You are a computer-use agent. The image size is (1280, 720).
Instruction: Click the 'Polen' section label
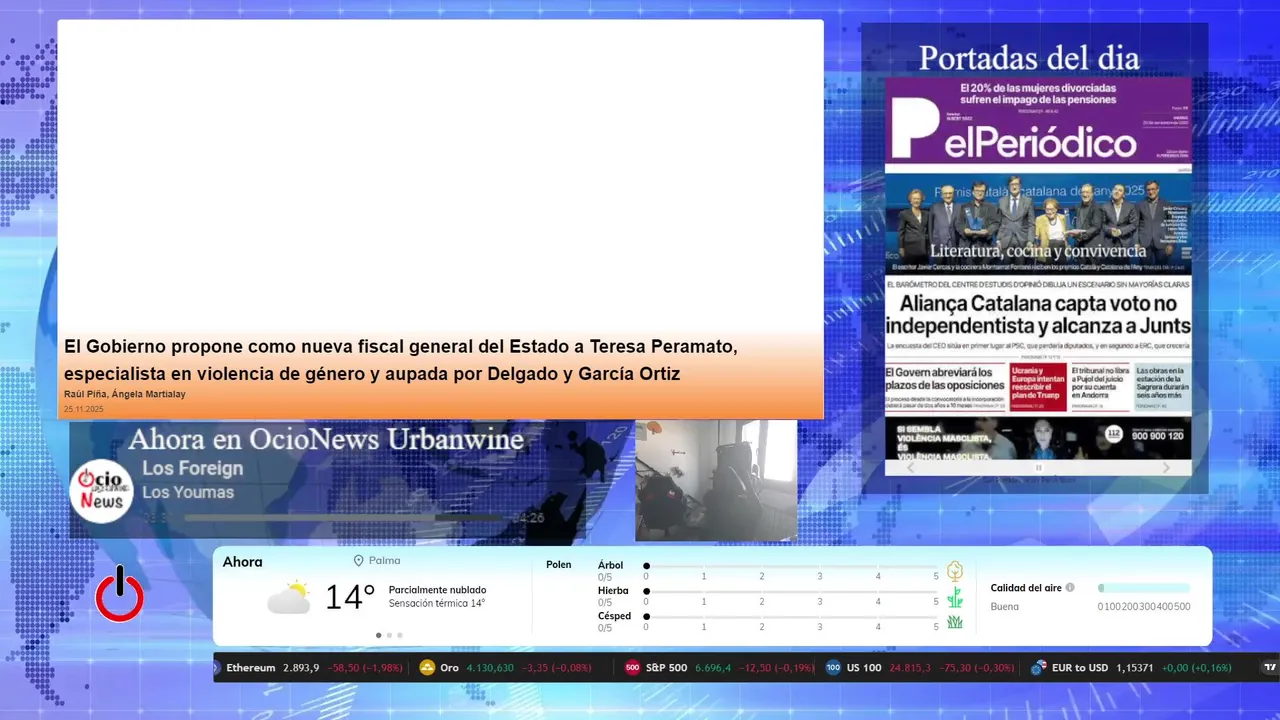(x=559, y=565)
